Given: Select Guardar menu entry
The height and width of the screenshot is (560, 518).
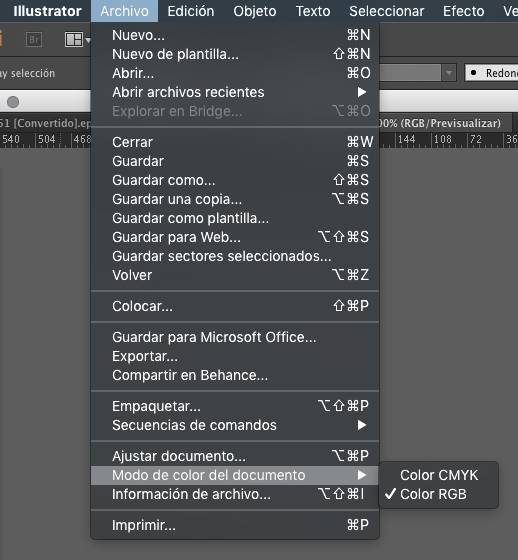Looking at the screenshot, I should [235, 161].
